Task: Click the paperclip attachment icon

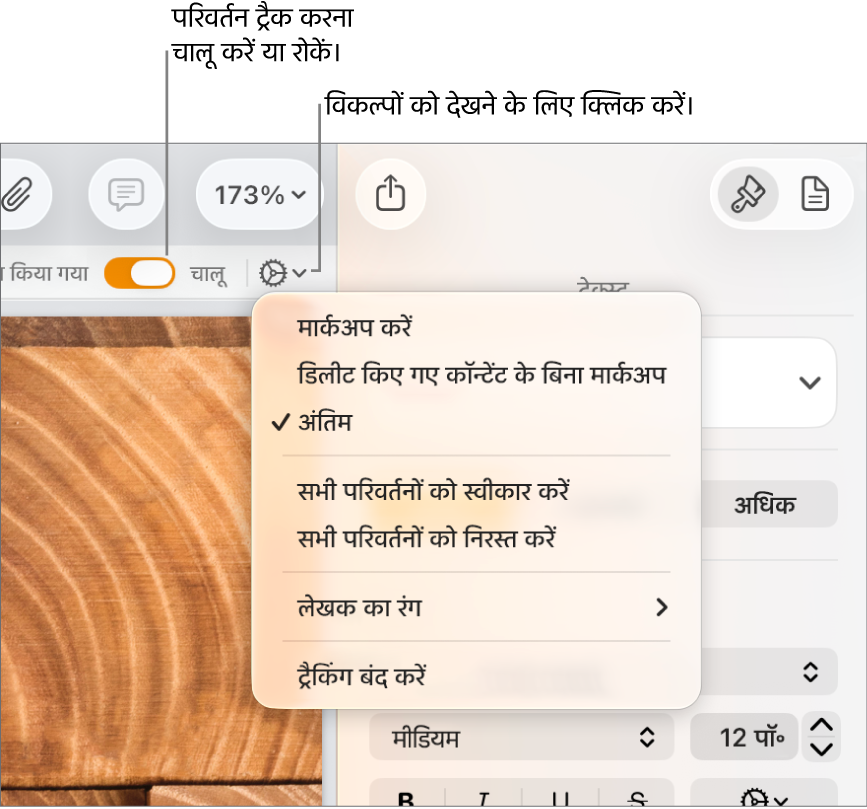Action: click(x=18, y=195)
